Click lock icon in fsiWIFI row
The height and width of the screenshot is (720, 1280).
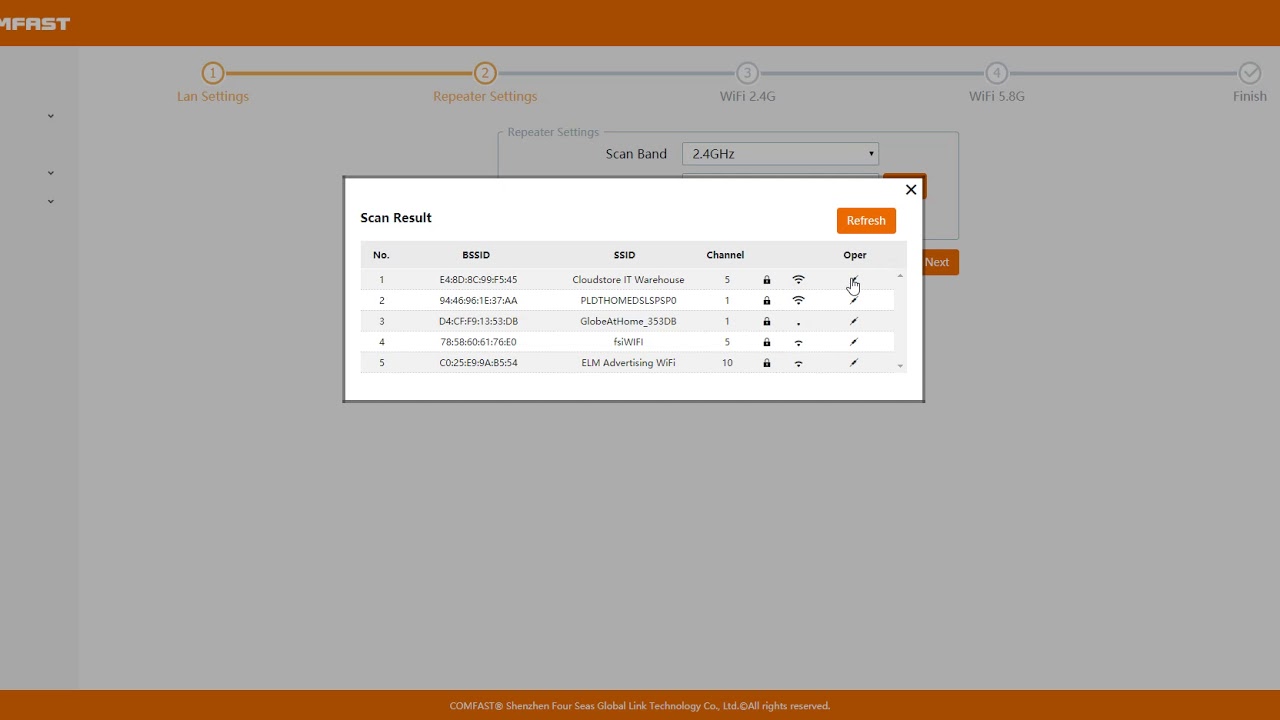[767, 342]
